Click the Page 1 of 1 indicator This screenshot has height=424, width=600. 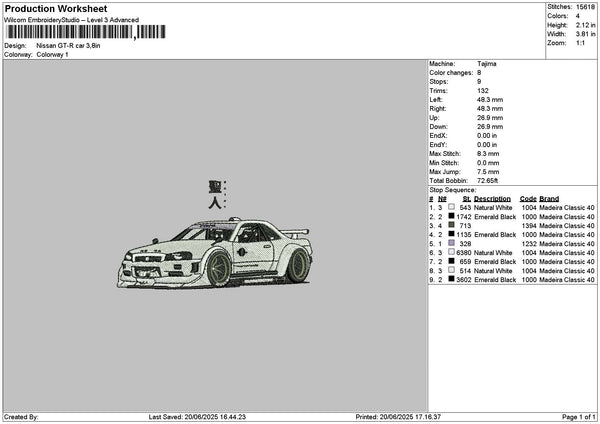click(x=579, y=417)
